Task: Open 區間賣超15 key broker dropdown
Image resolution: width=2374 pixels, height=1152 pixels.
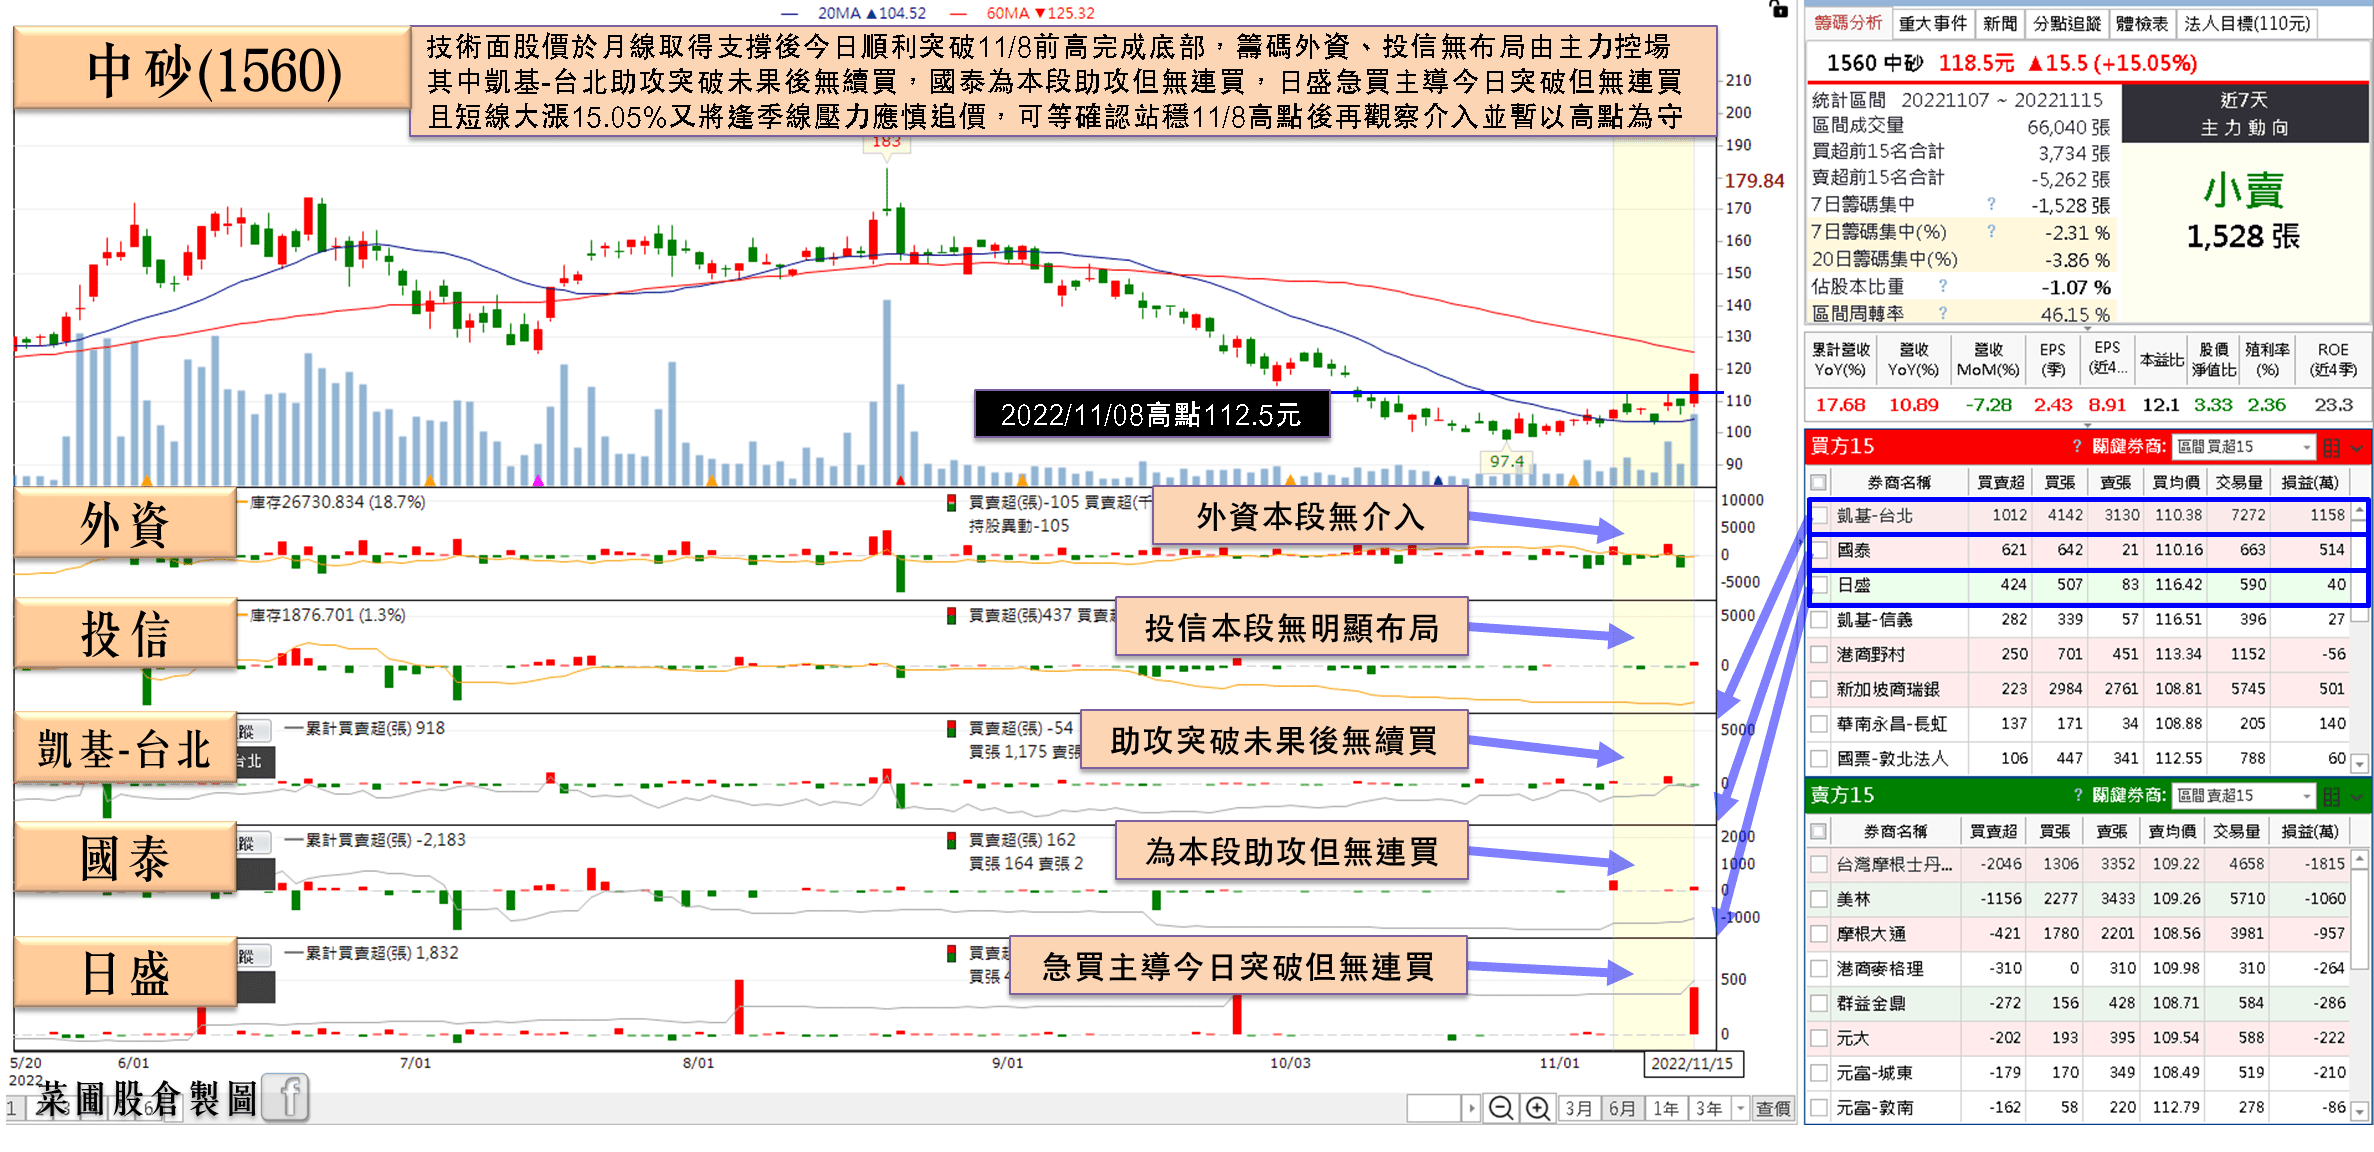Action: tap(2244, 796)
